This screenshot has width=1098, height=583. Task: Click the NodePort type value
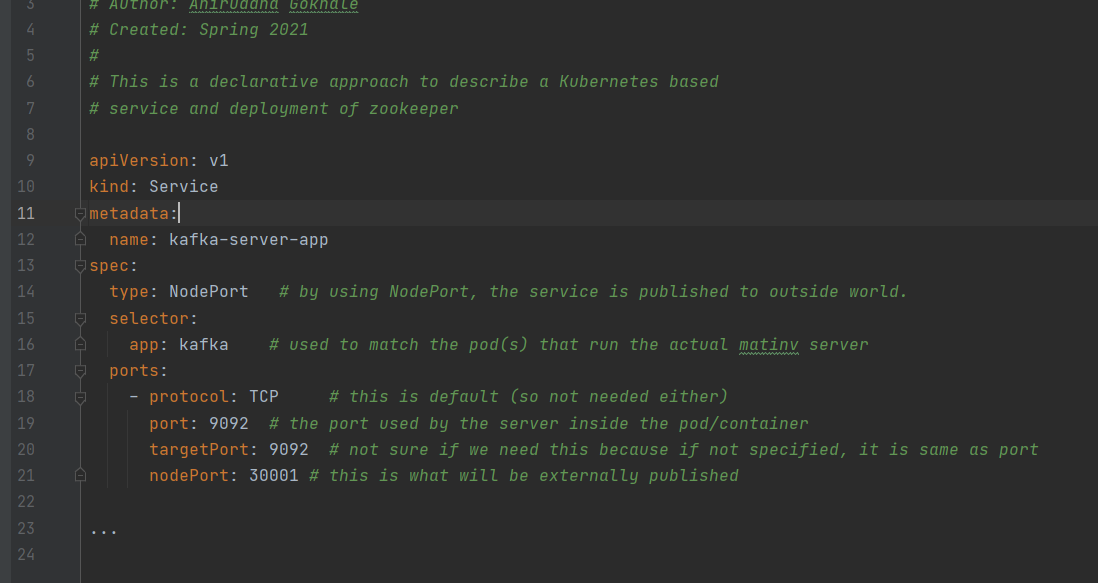pyautogui.click(x=209, y=292)
